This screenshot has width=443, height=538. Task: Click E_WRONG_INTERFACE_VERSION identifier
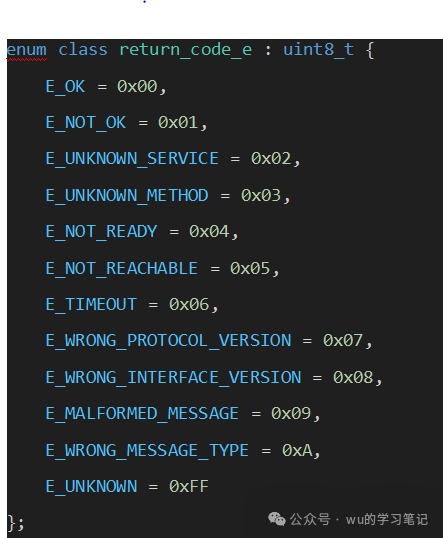click(x=174, y=378)
